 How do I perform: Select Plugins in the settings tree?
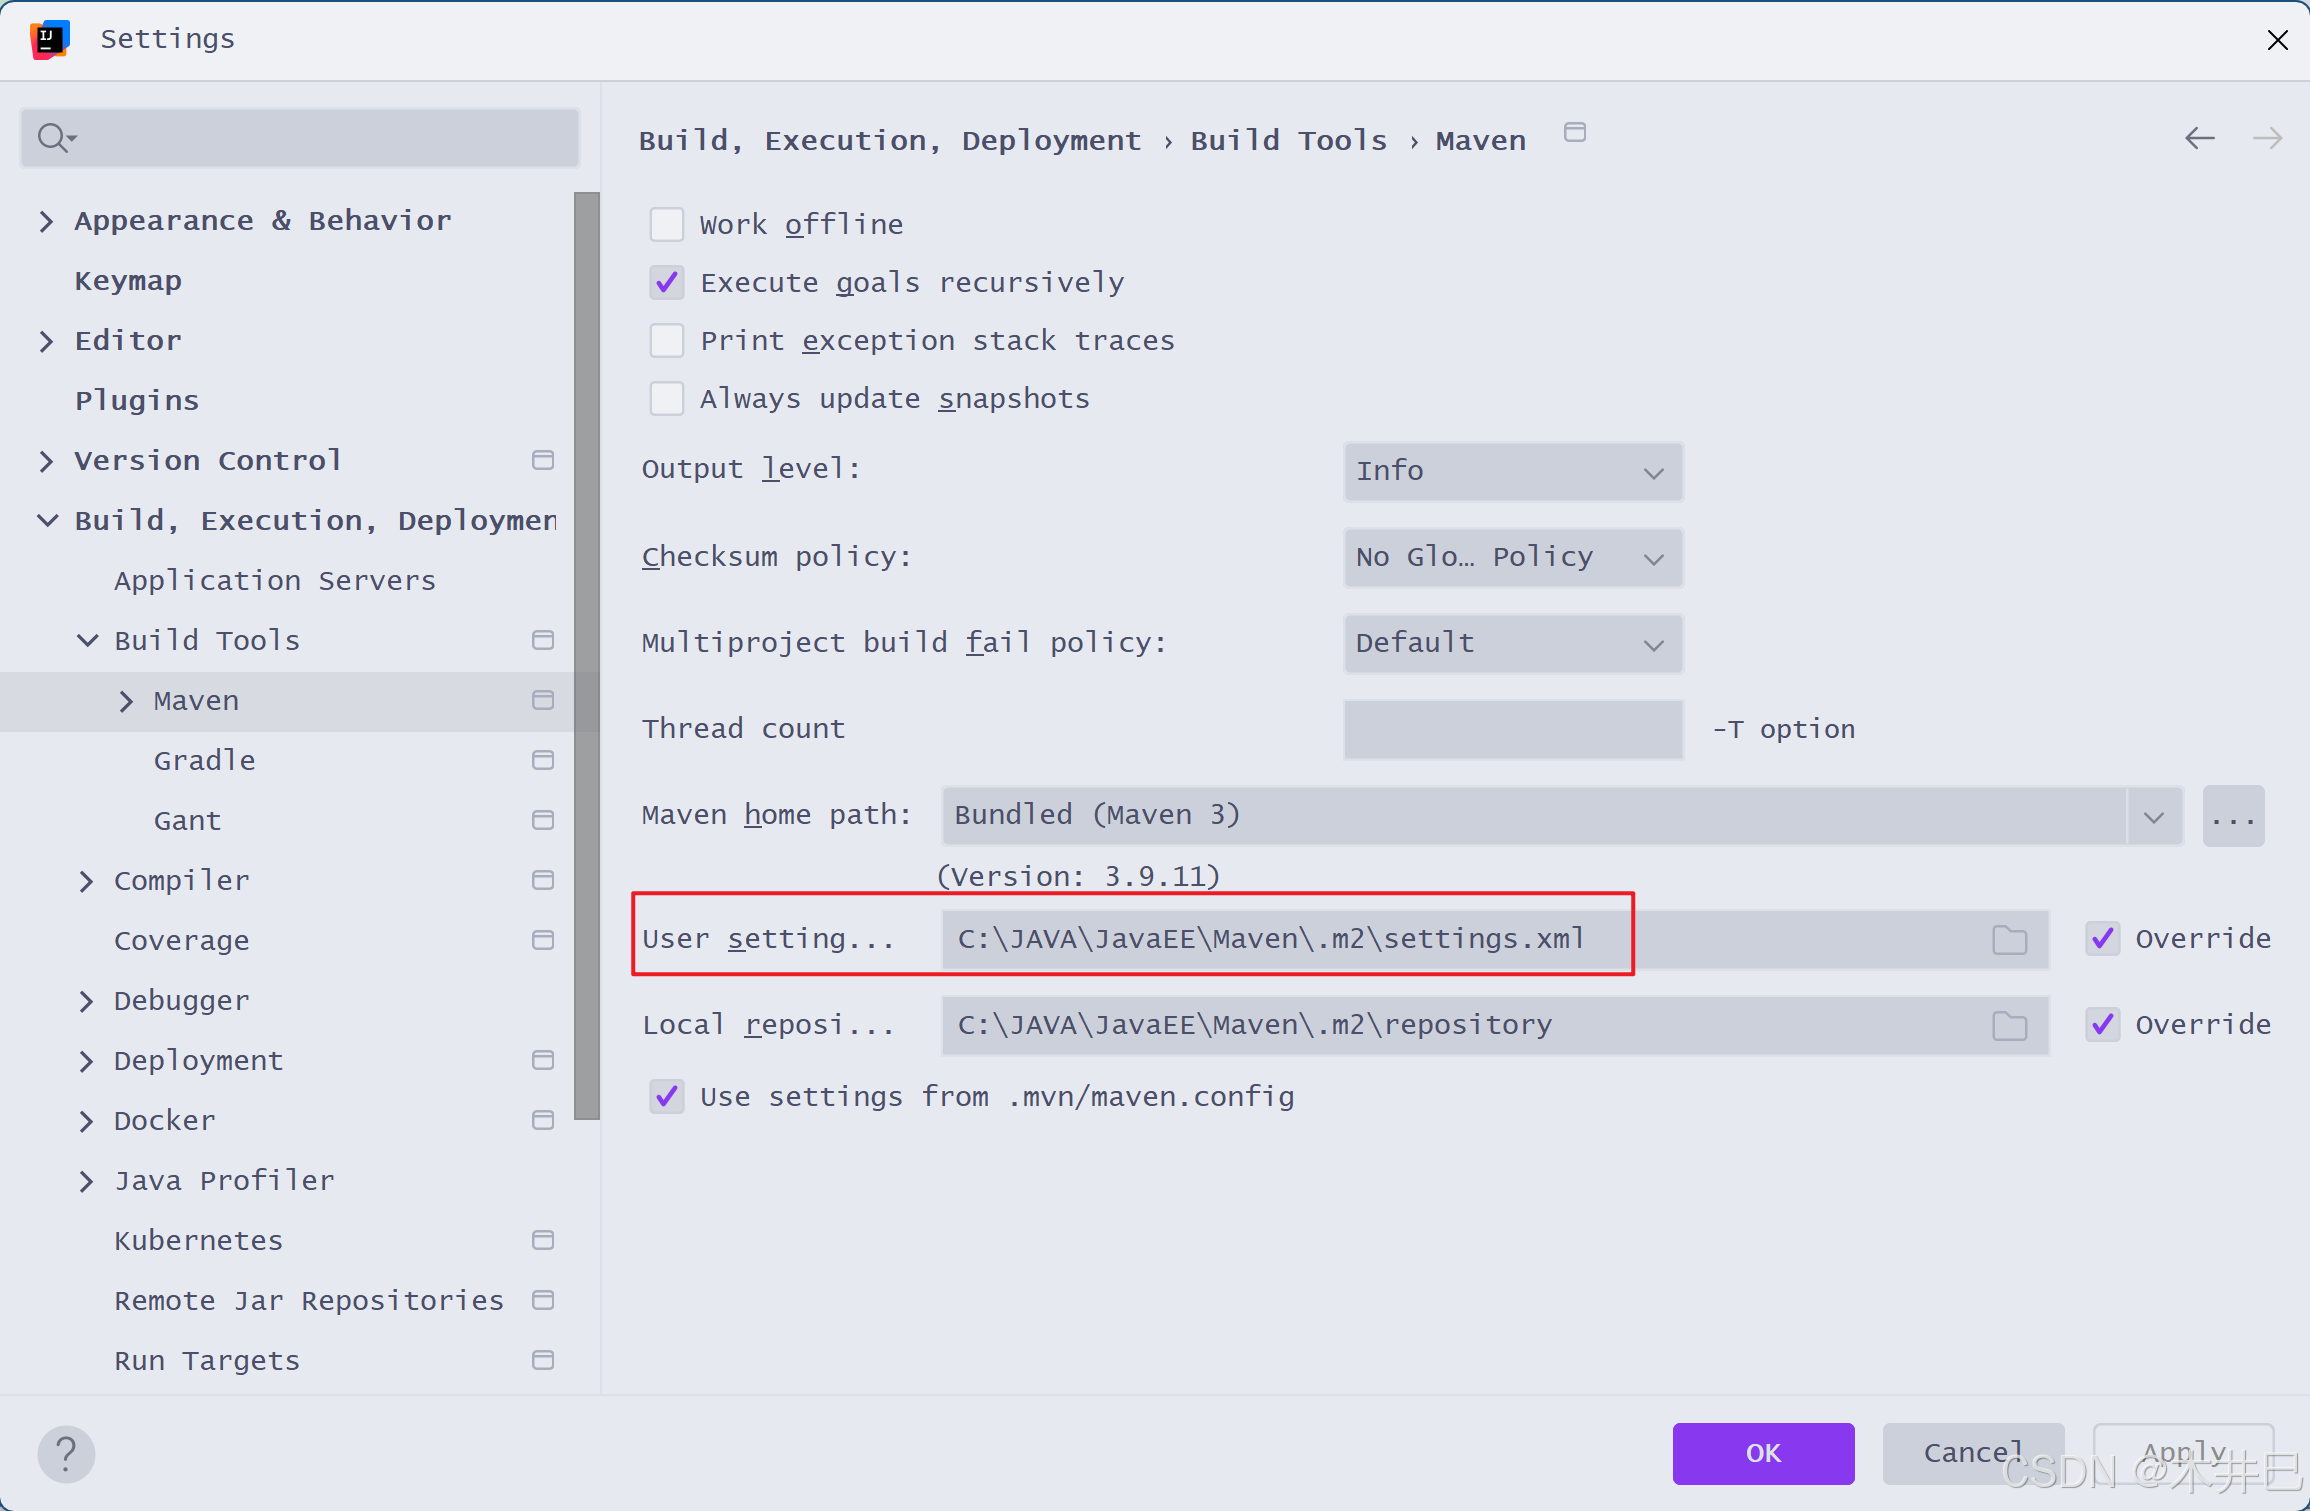click(137, 401)
